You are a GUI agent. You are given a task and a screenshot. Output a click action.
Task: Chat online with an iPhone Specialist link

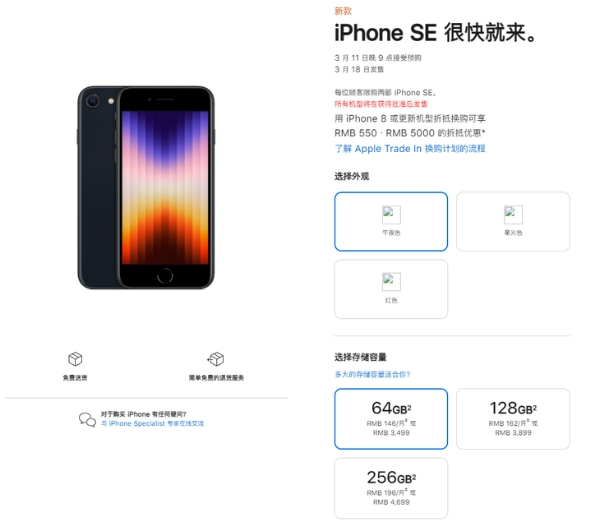point(152,423)
